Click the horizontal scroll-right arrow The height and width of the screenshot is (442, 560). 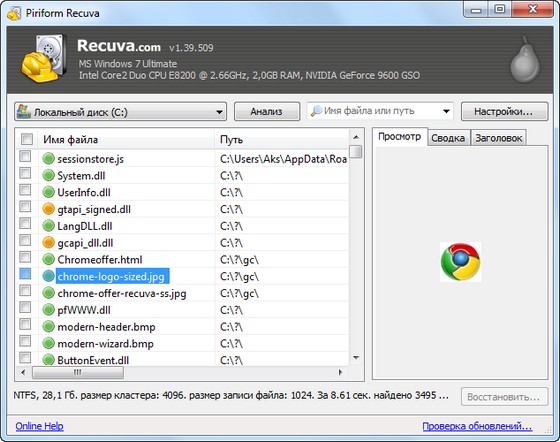(x=340, y=372)
